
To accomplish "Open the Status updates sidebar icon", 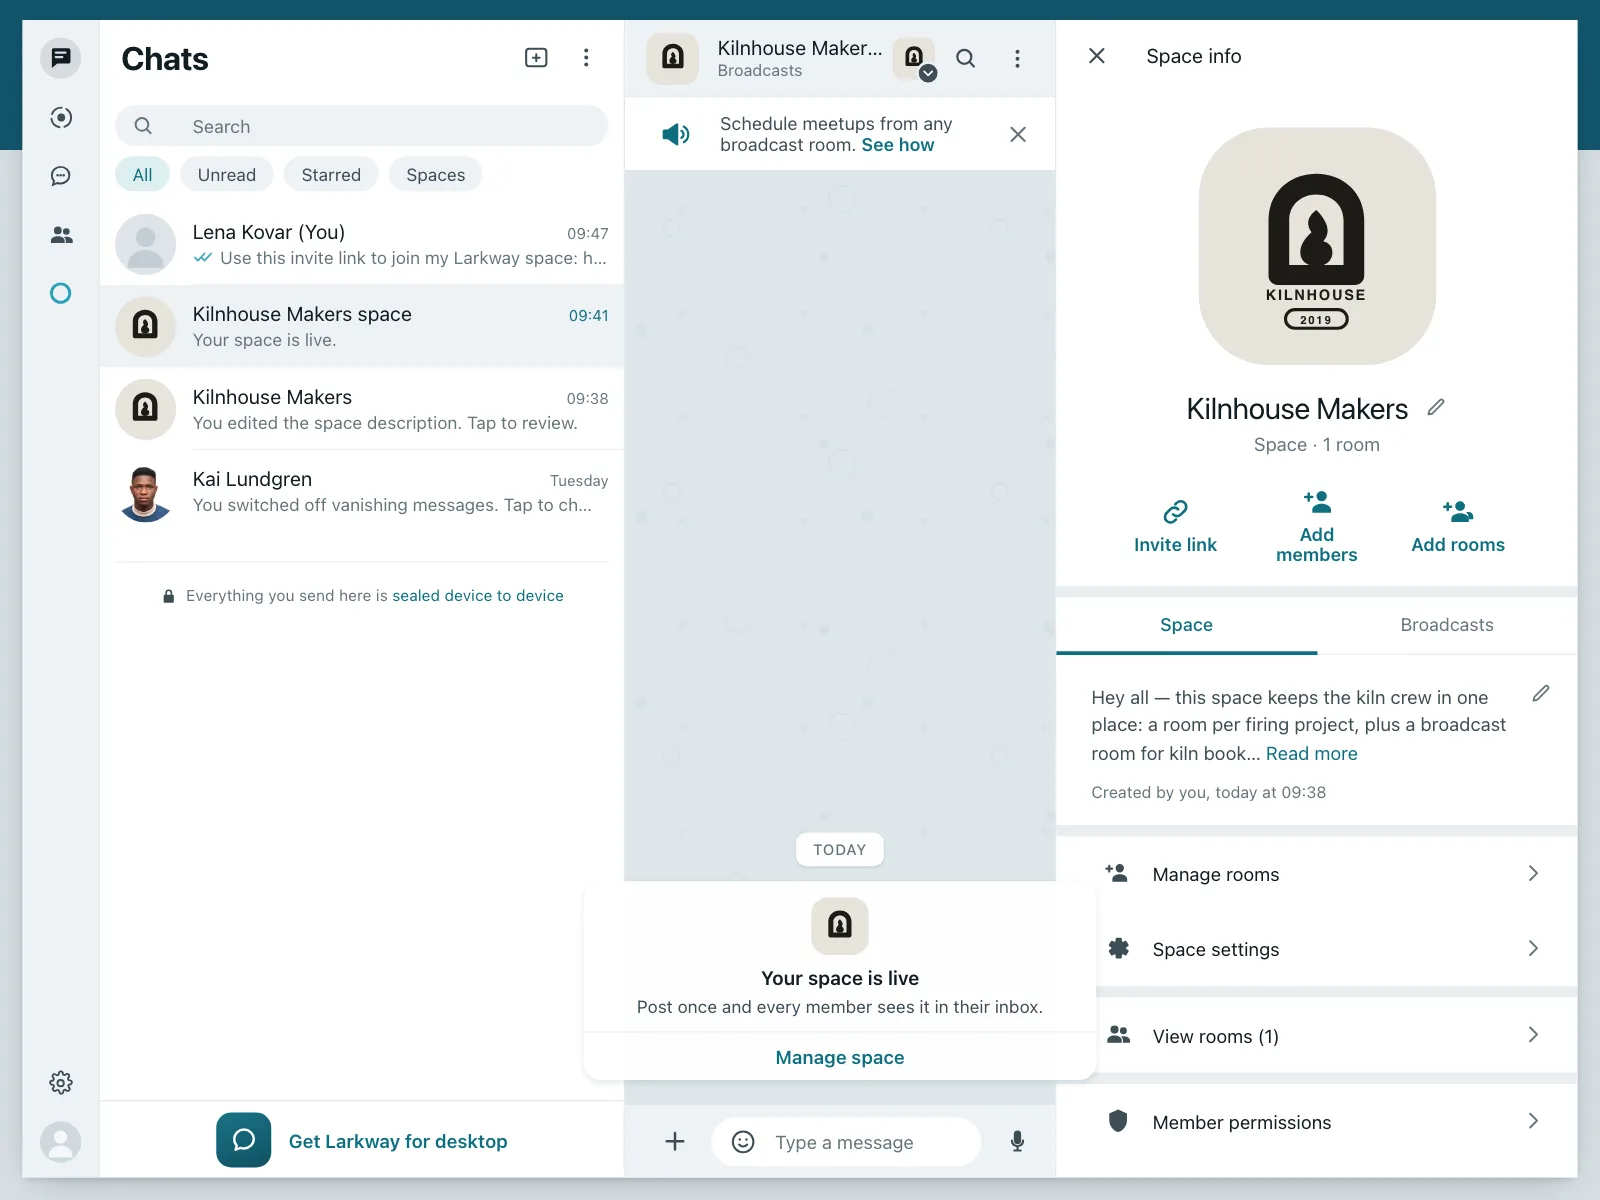I will [61, 117].
